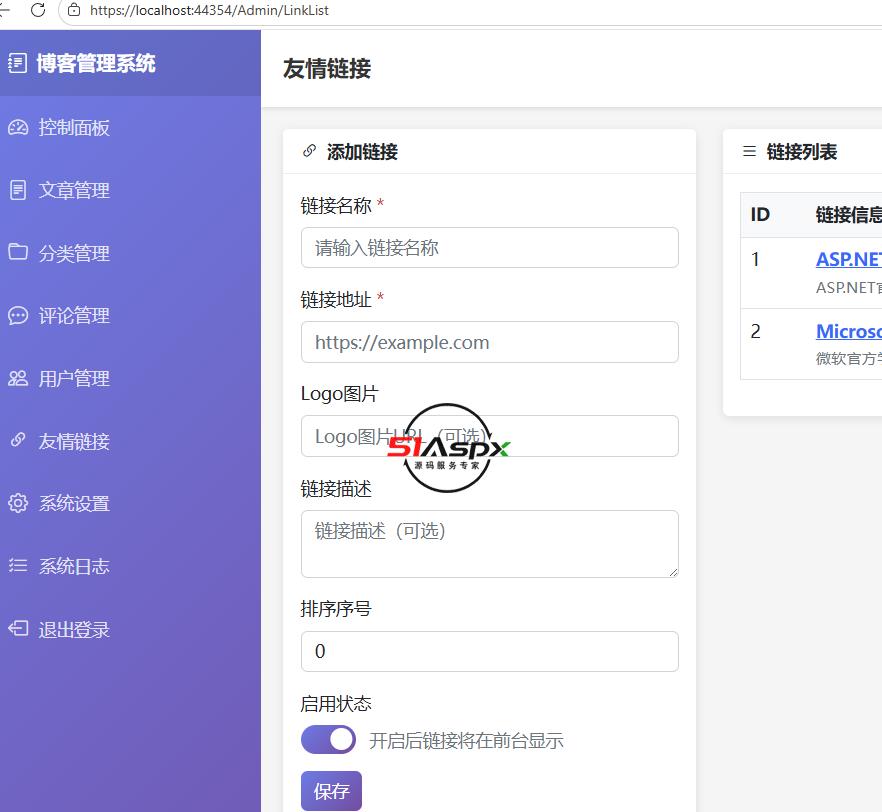Click the 保存 button
Image resolution: width=882 pixels, height=812 pixels.
(331, 791)
